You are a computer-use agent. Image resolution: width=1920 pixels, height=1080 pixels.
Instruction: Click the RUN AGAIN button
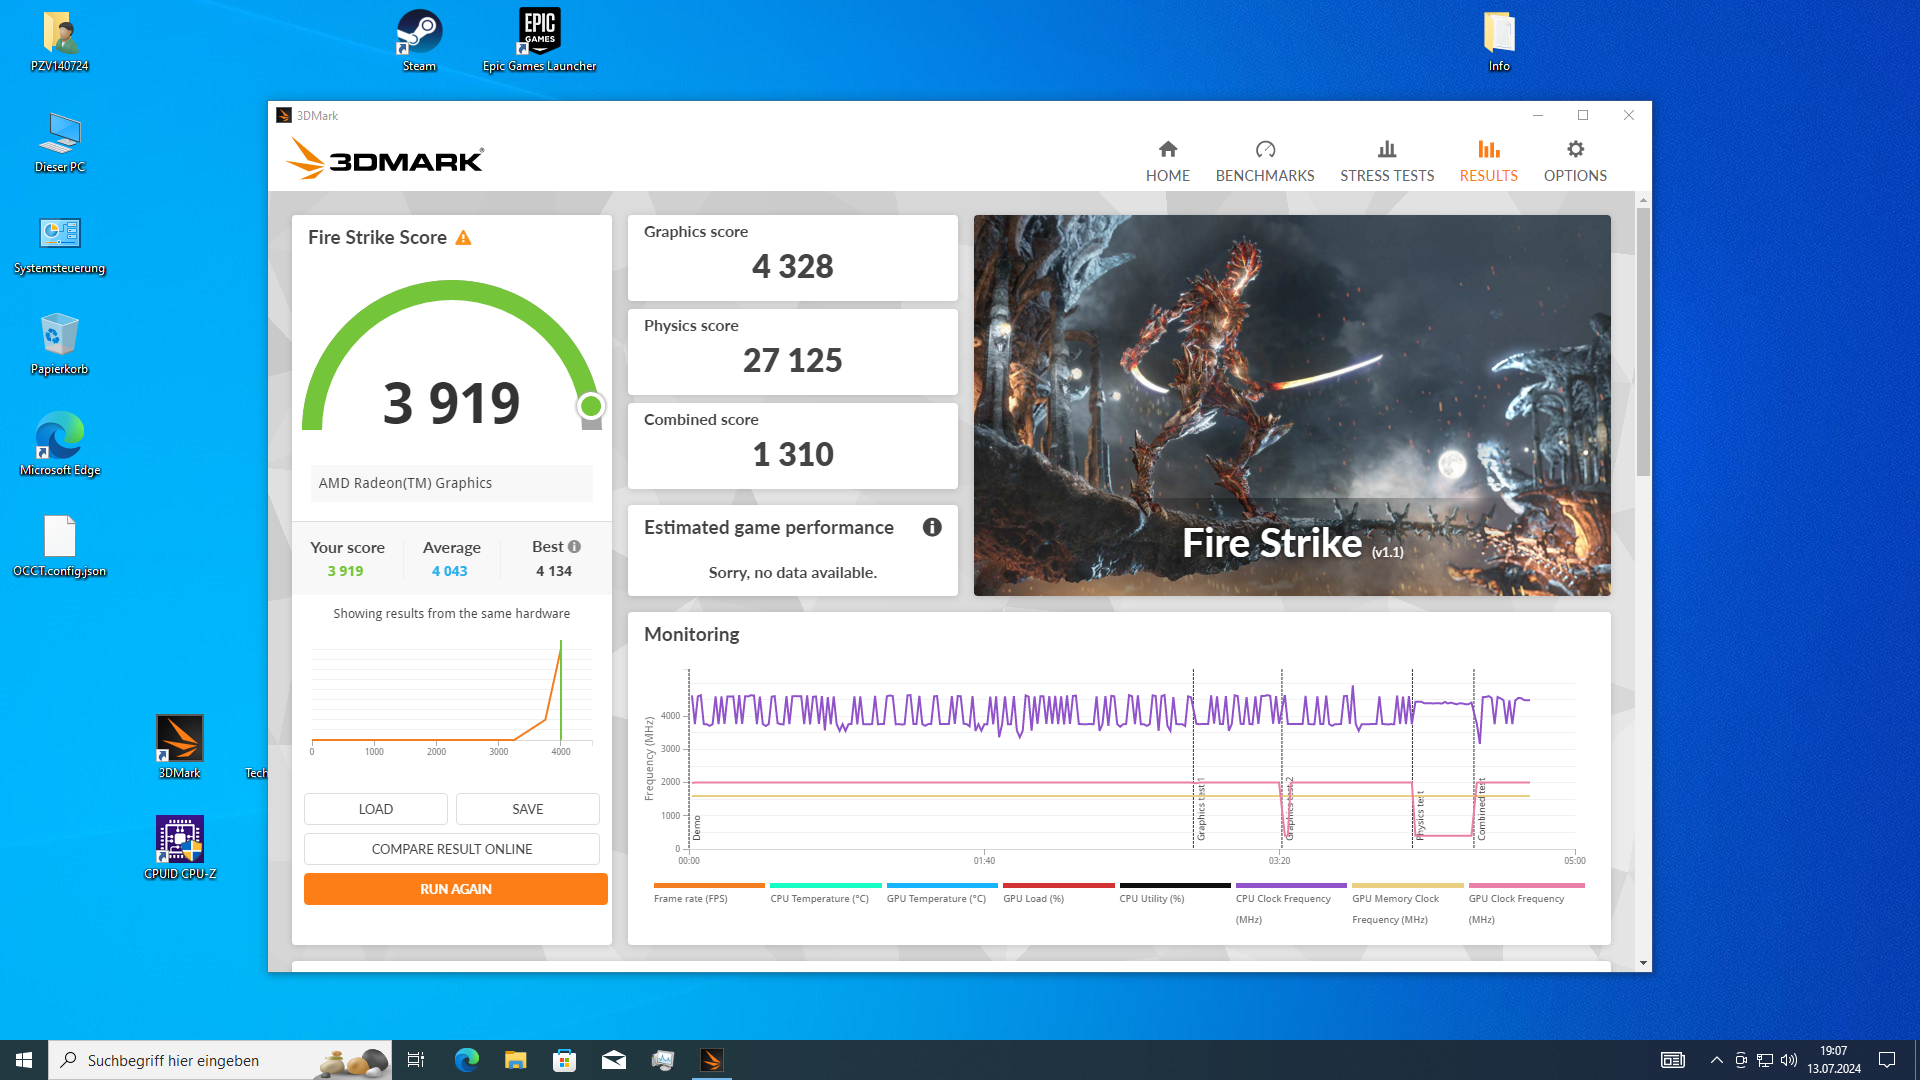coord(456,889)
